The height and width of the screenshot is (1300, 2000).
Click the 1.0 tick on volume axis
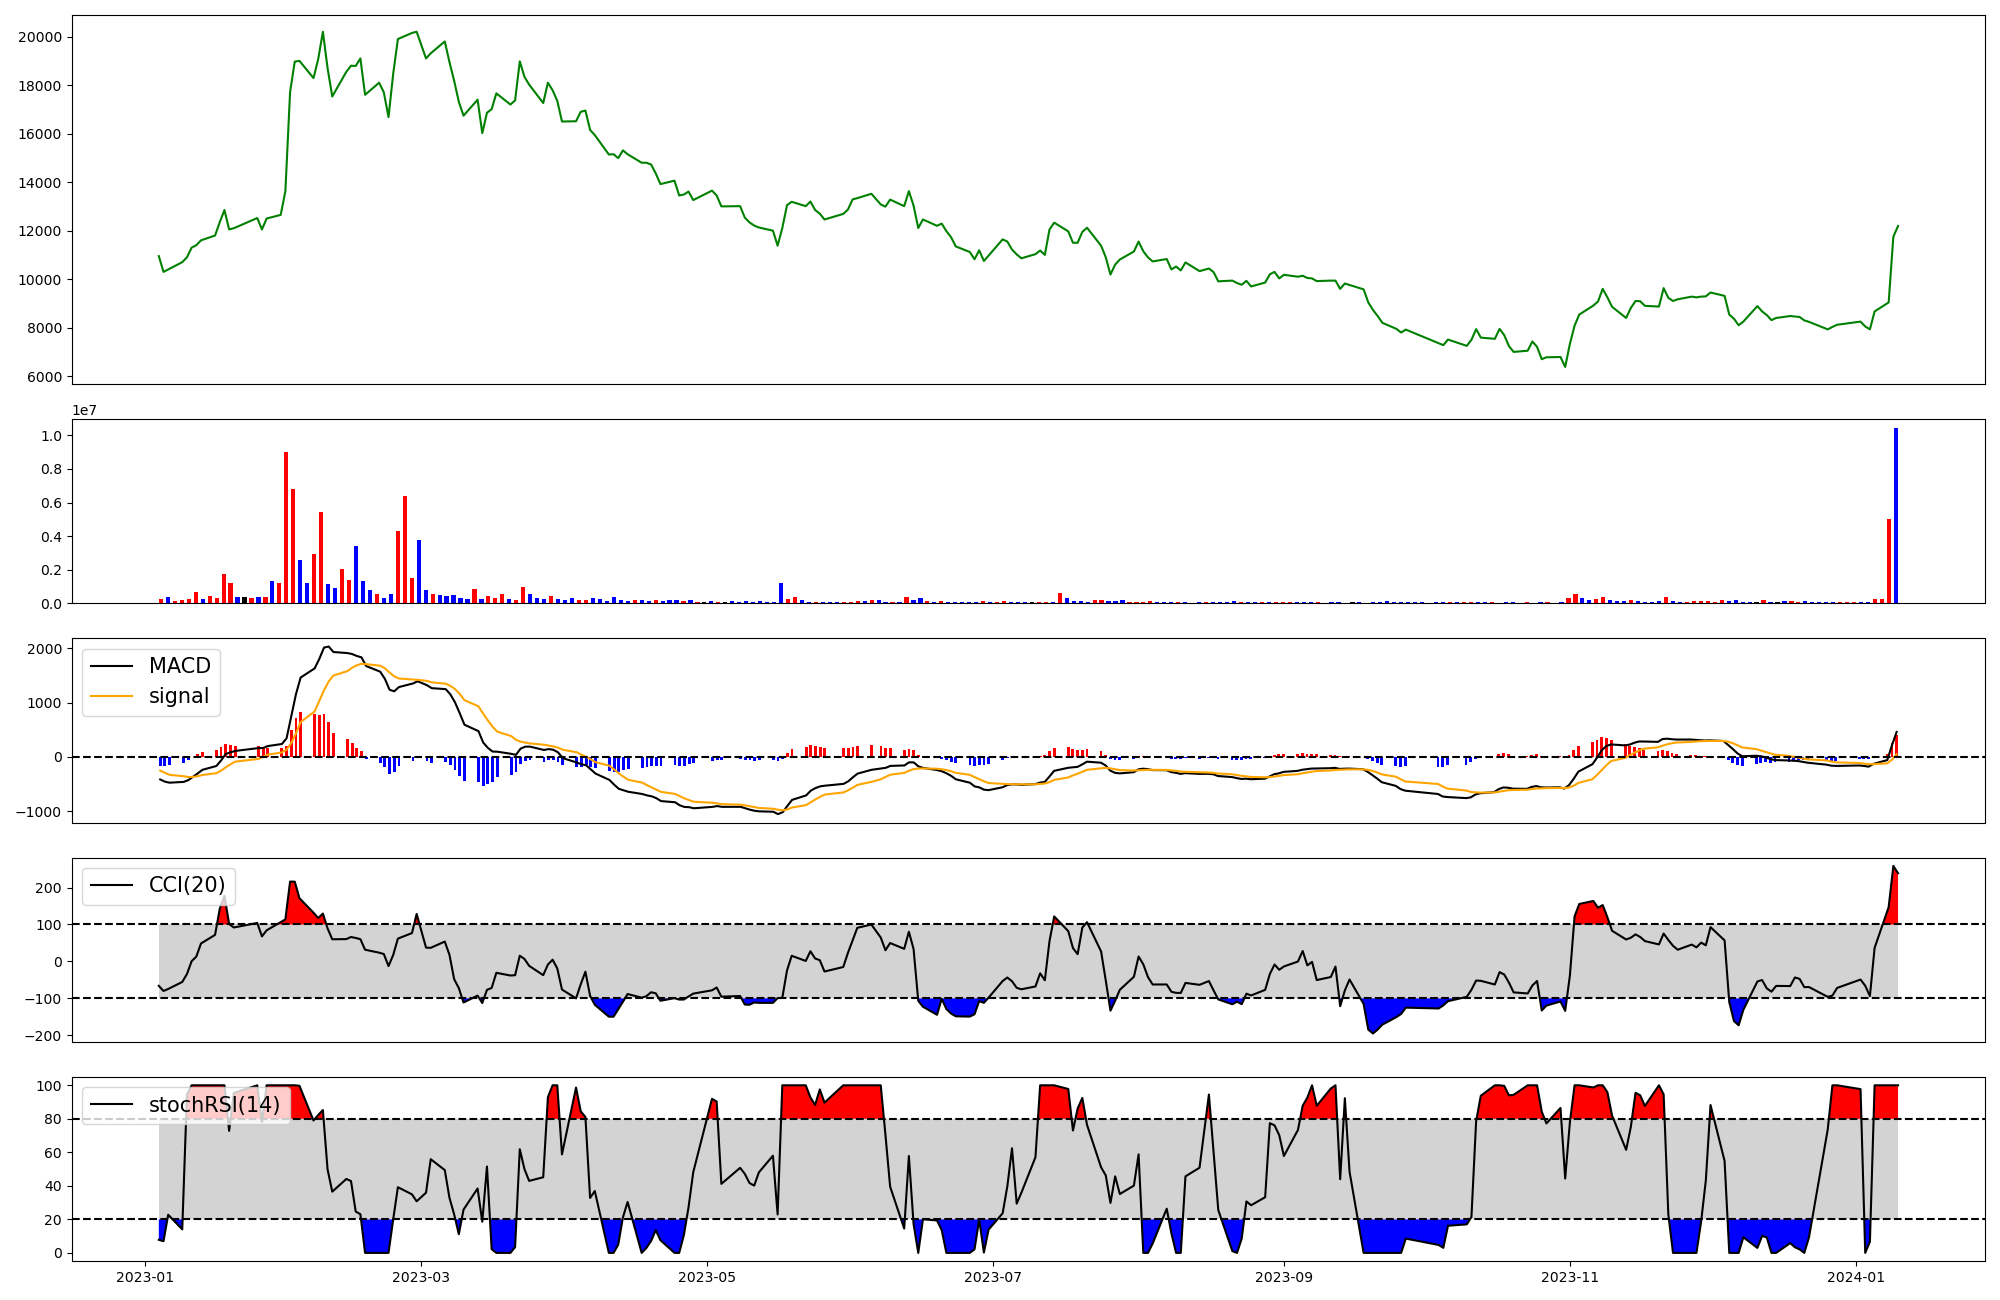tap(51, 436)
